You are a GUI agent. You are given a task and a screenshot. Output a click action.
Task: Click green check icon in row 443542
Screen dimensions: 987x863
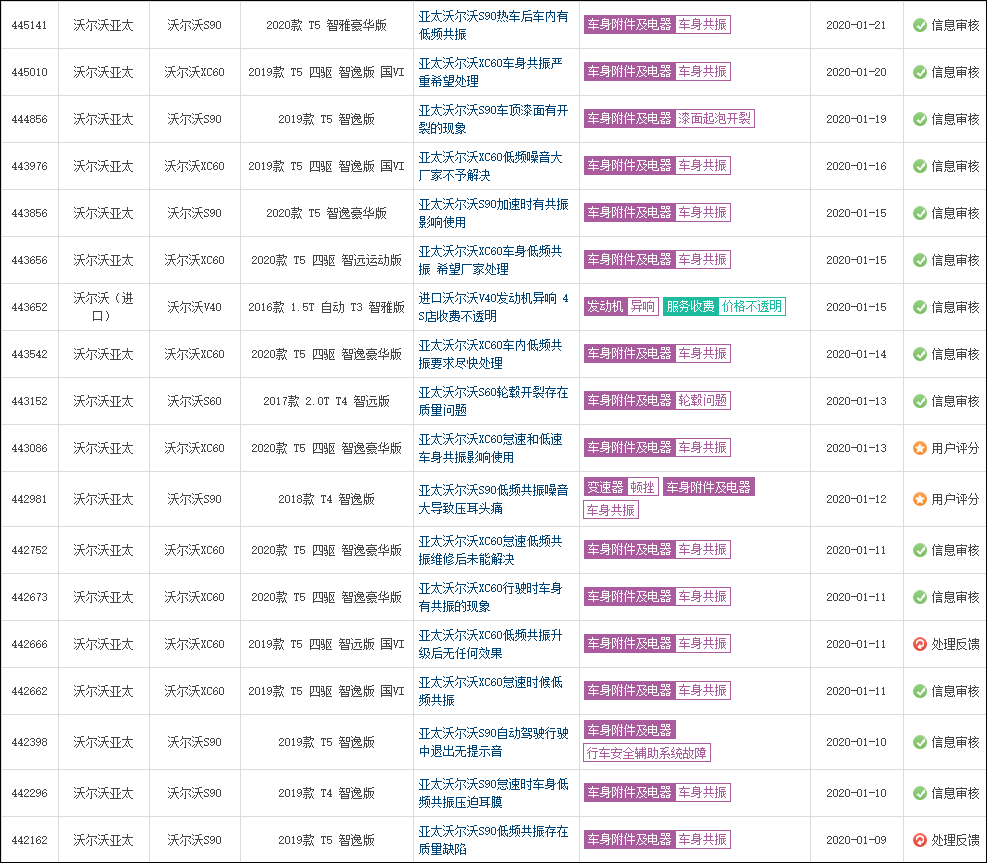tap(920, 354)
